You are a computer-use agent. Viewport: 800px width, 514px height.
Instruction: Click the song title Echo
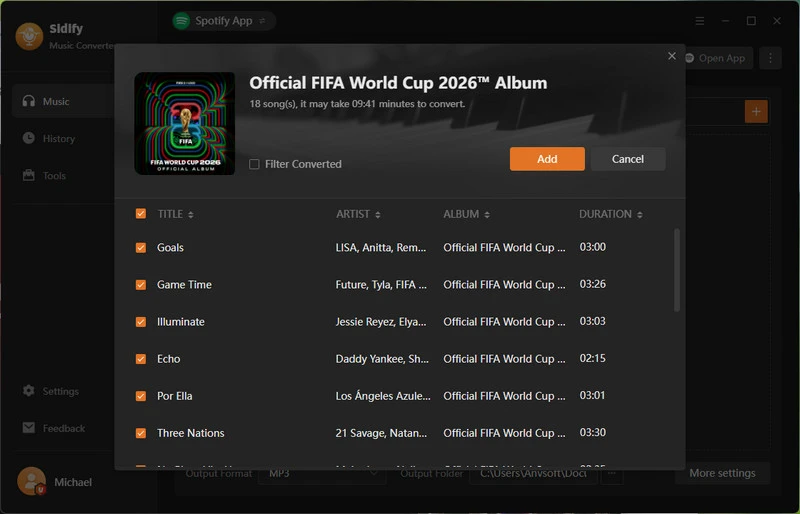tap(168, 359)
